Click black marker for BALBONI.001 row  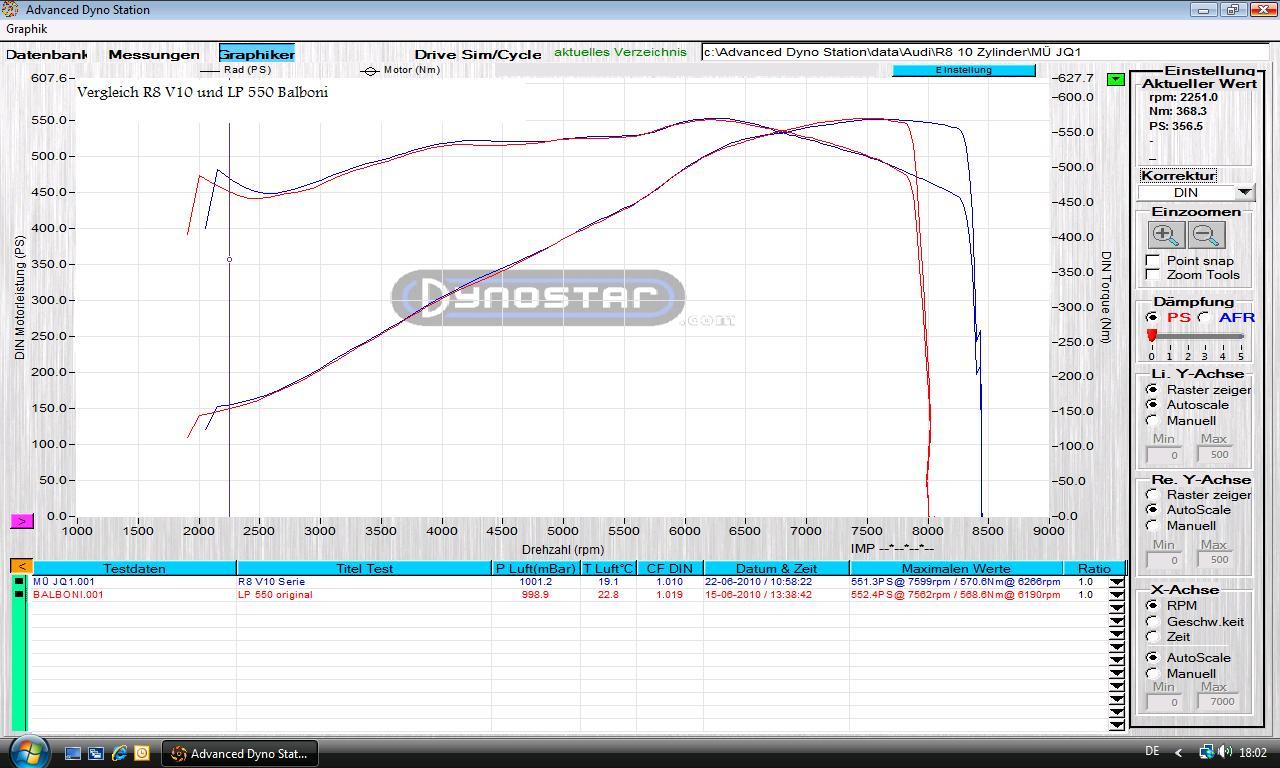point(18,595)
